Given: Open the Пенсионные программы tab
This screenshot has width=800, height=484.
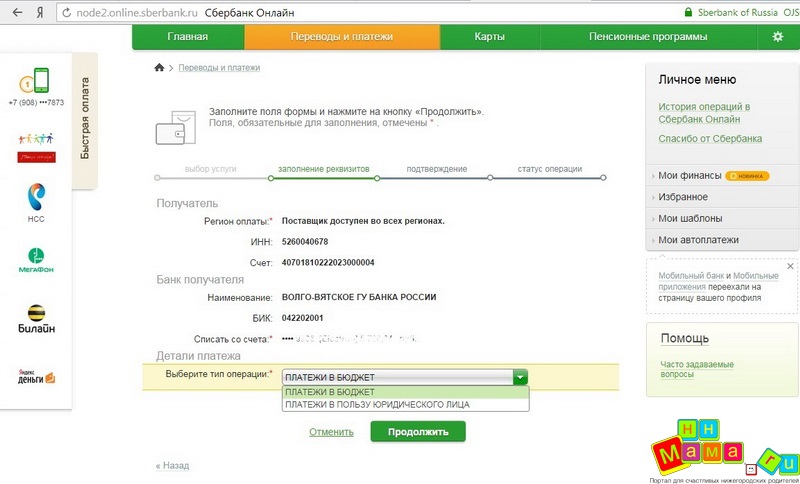Looking at the screenshot, I should pos(648,37).
